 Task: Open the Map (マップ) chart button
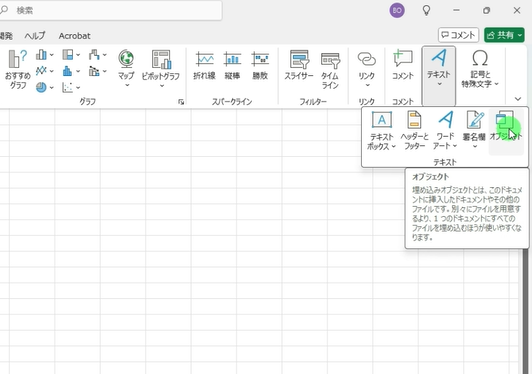pyautogui.click(x=126, y=69)
